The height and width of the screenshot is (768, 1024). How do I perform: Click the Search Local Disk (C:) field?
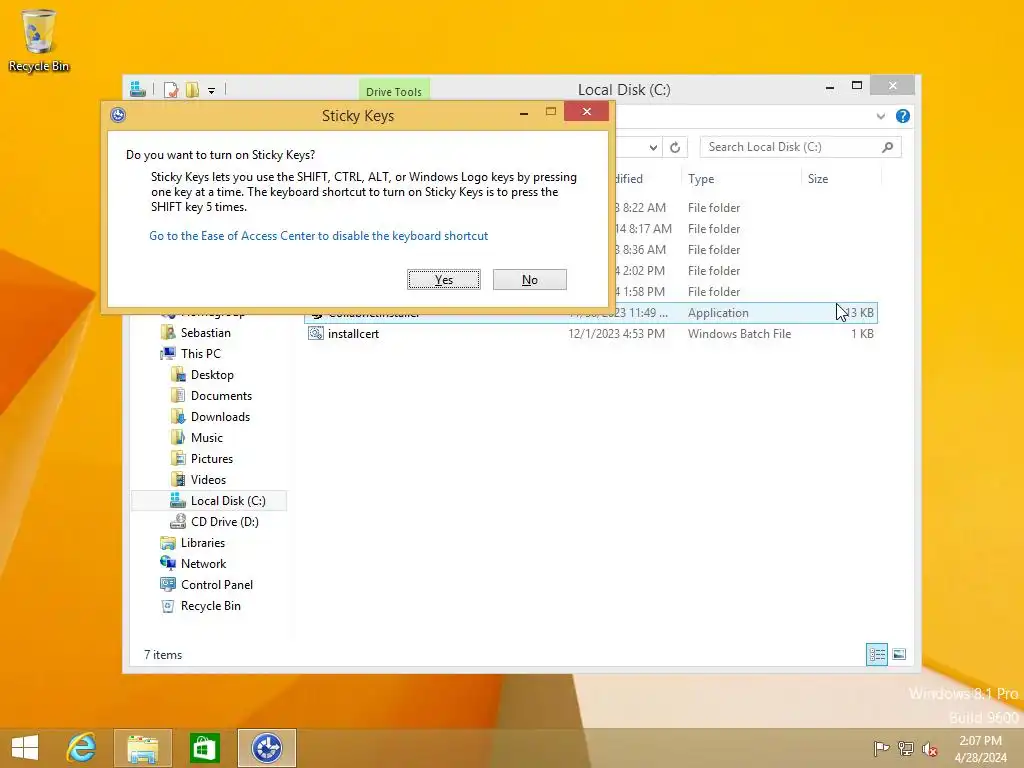point(800,147)
